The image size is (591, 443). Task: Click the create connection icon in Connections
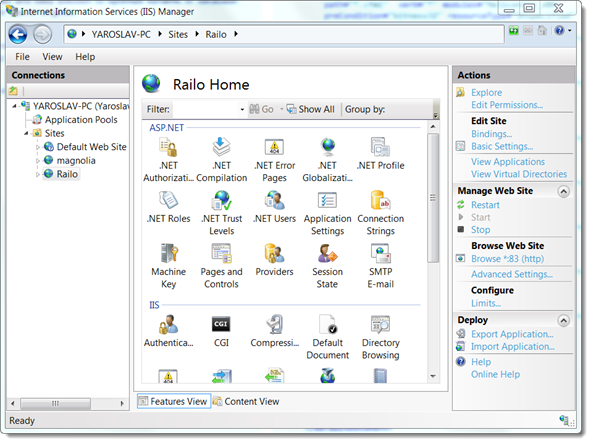click(14, 90)
